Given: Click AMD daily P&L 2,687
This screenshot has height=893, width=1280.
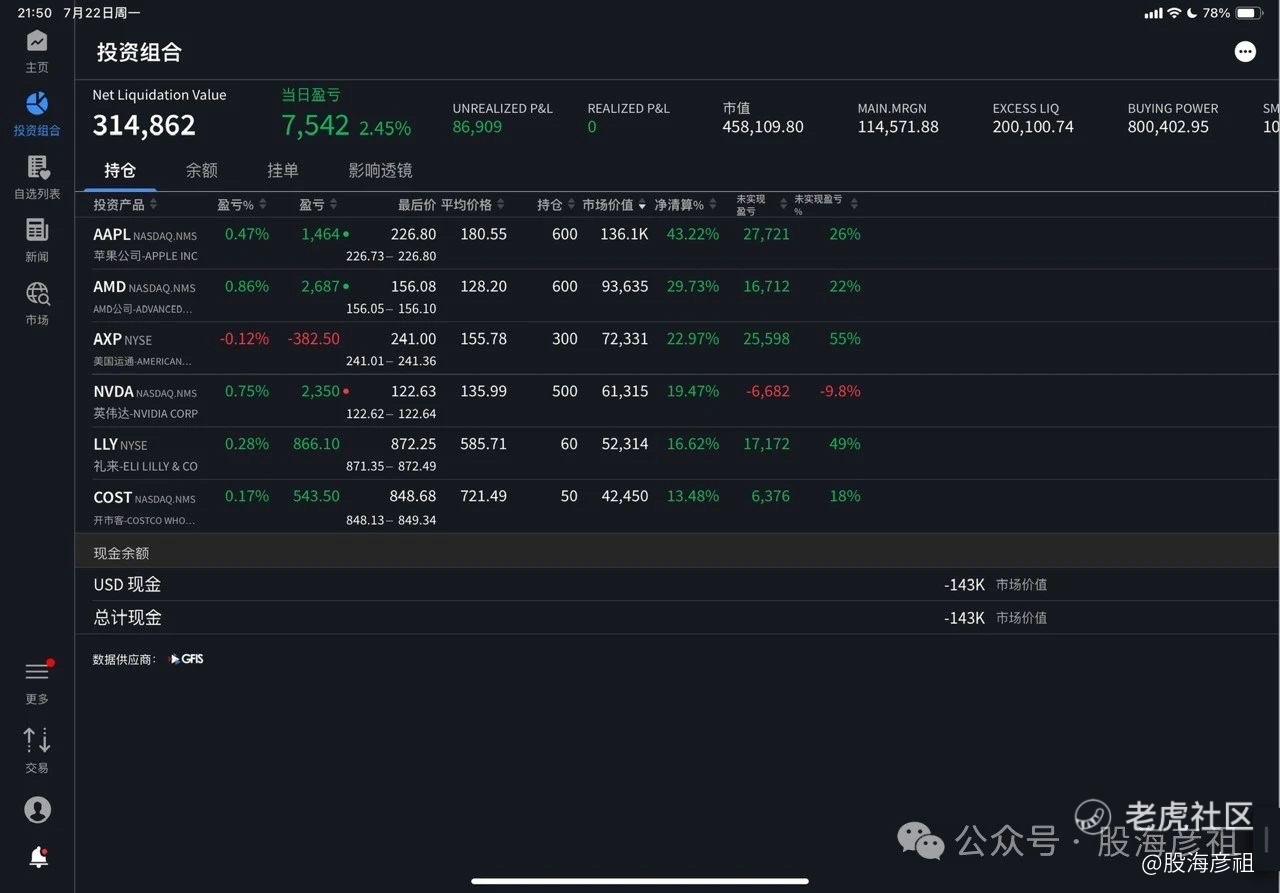Looking at the screenshot, I should [321, 287].
